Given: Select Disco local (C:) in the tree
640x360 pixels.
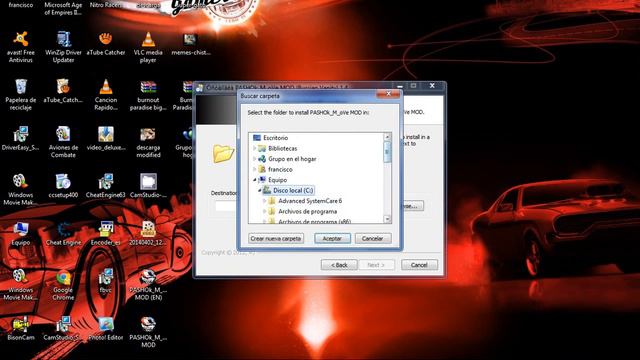Looking at the screenshot, I should pos(293,191).
